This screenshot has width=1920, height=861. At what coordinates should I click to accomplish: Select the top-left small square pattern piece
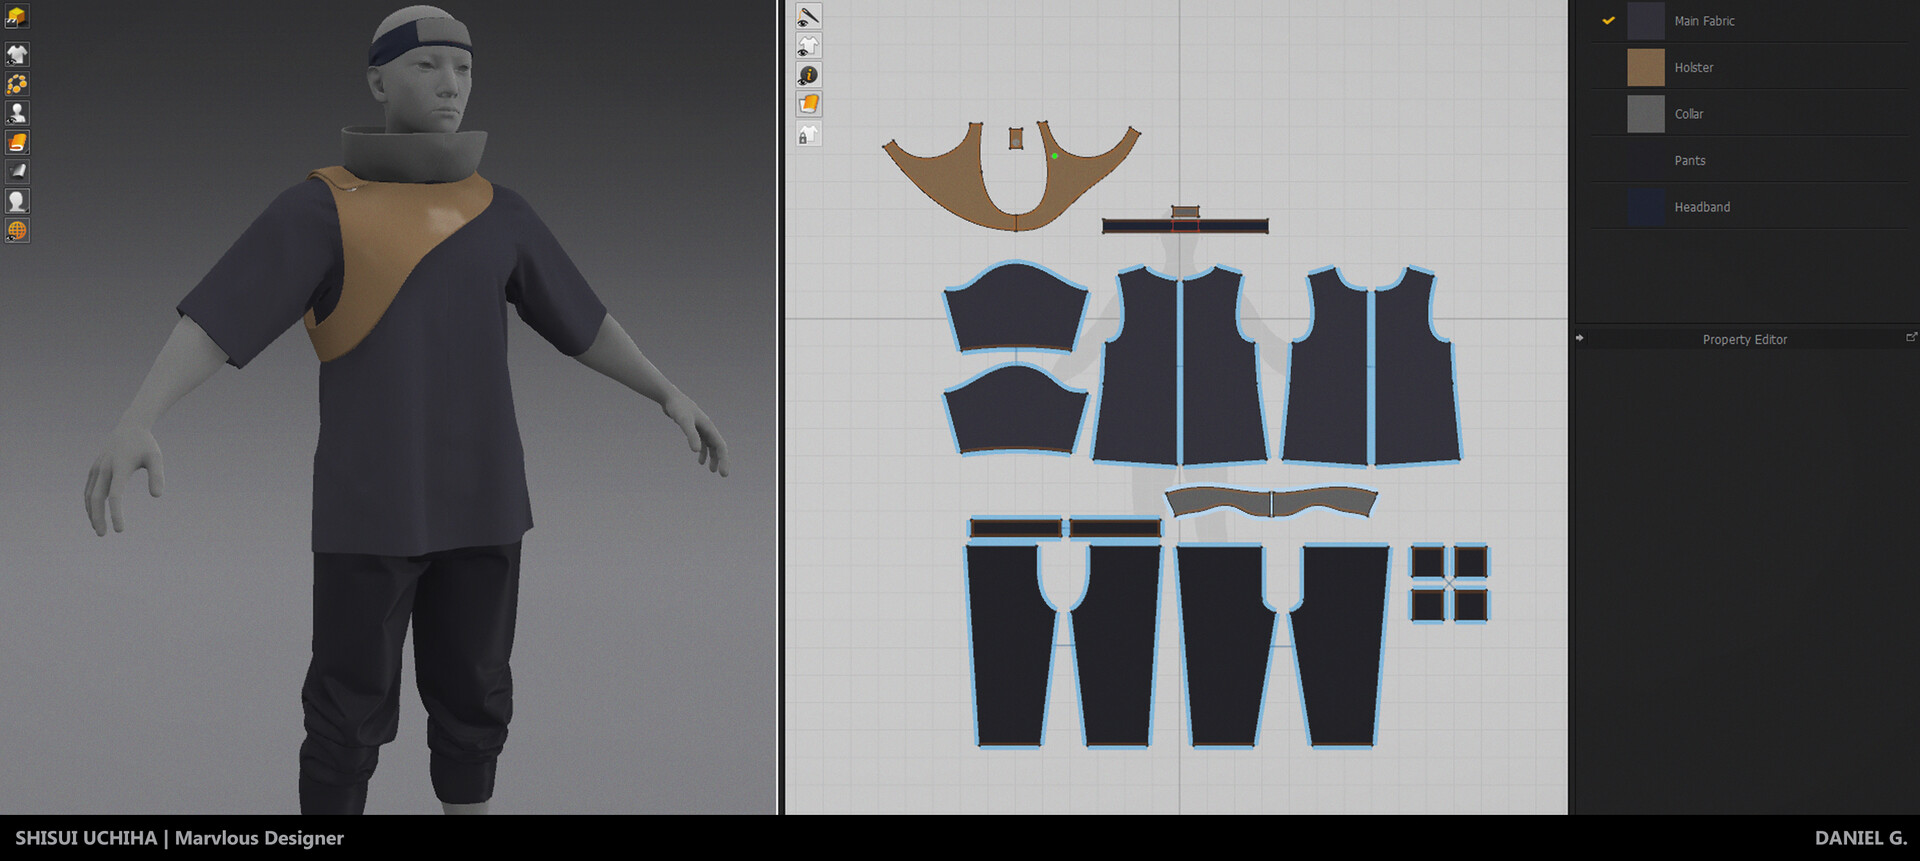[1427, 562]
